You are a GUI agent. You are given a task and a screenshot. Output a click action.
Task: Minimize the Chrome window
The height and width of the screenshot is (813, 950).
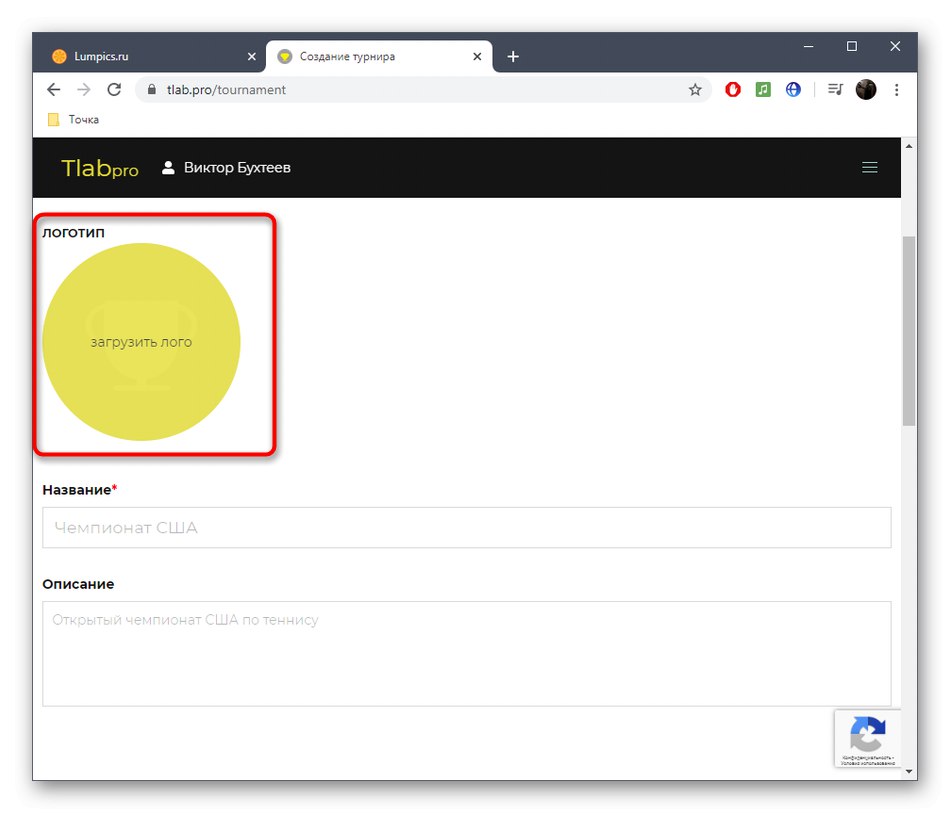pos(808,46)
